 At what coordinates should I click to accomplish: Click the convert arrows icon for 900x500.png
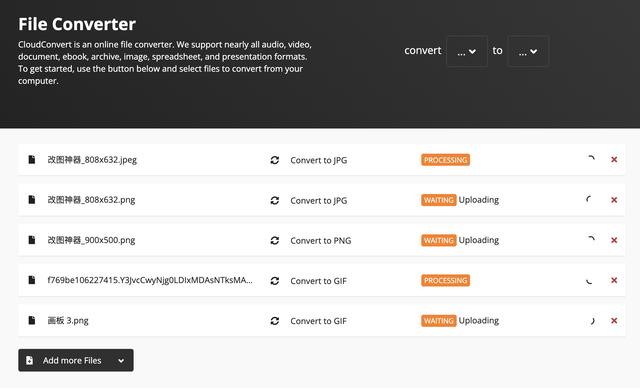275,240
